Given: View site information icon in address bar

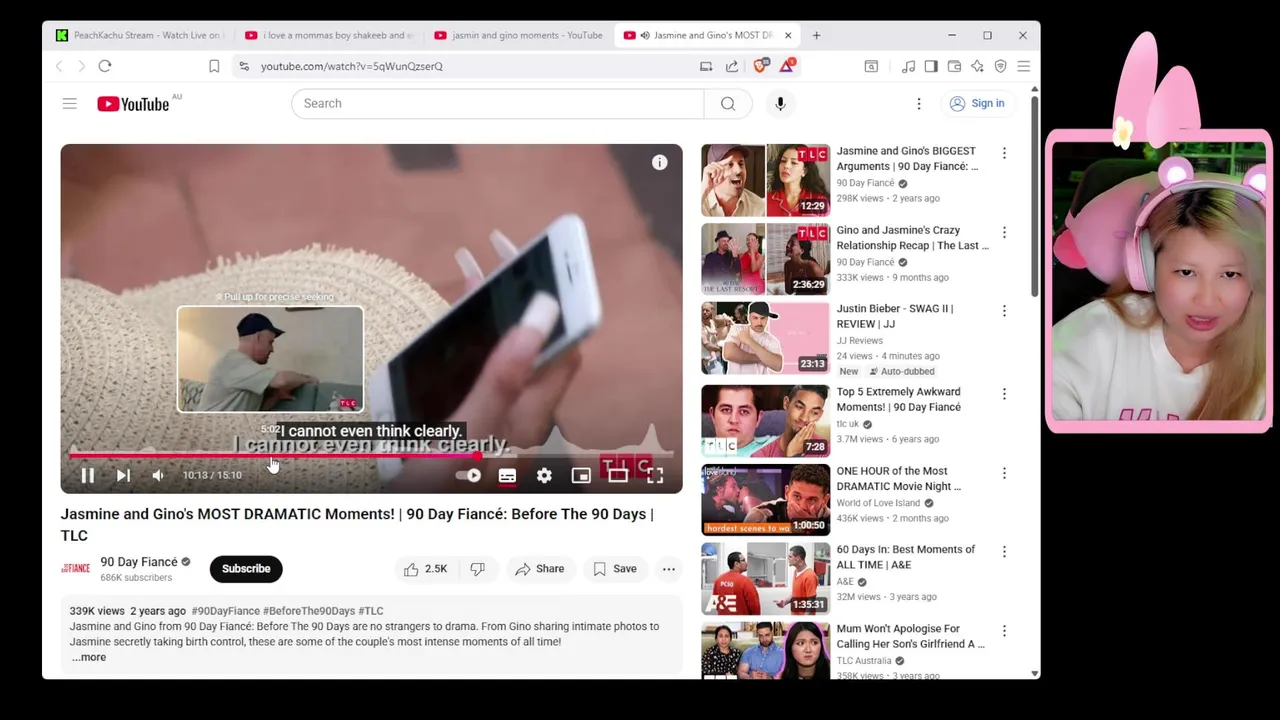Looking at the screenshot, I should point(244,66).
